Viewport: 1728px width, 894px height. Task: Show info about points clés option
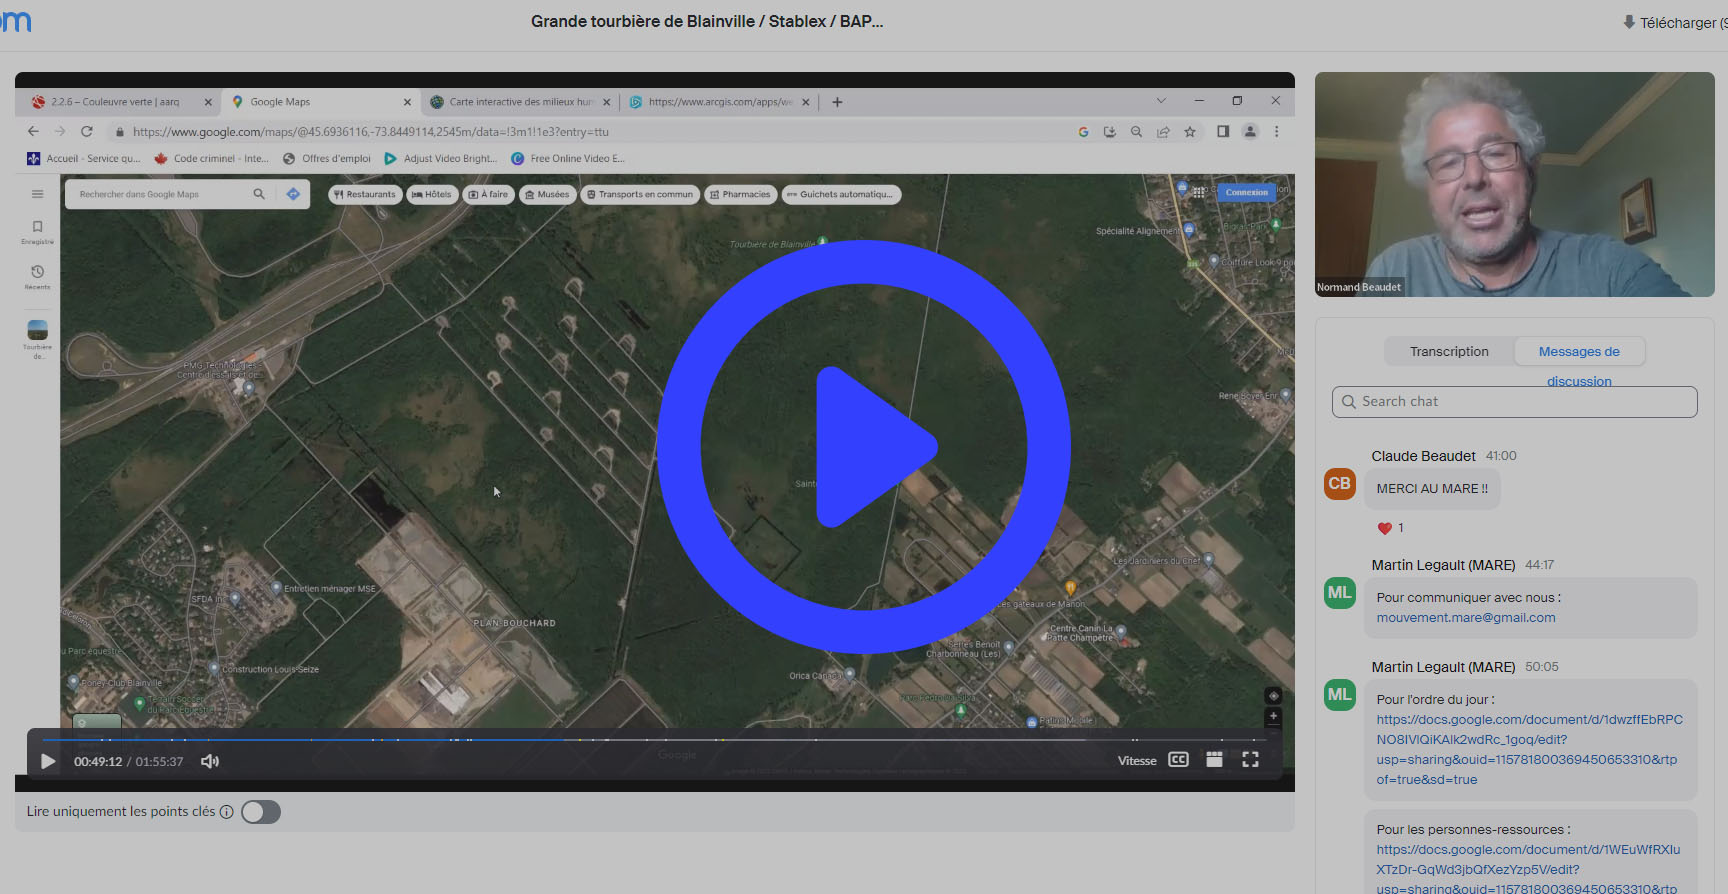[227, 812]
